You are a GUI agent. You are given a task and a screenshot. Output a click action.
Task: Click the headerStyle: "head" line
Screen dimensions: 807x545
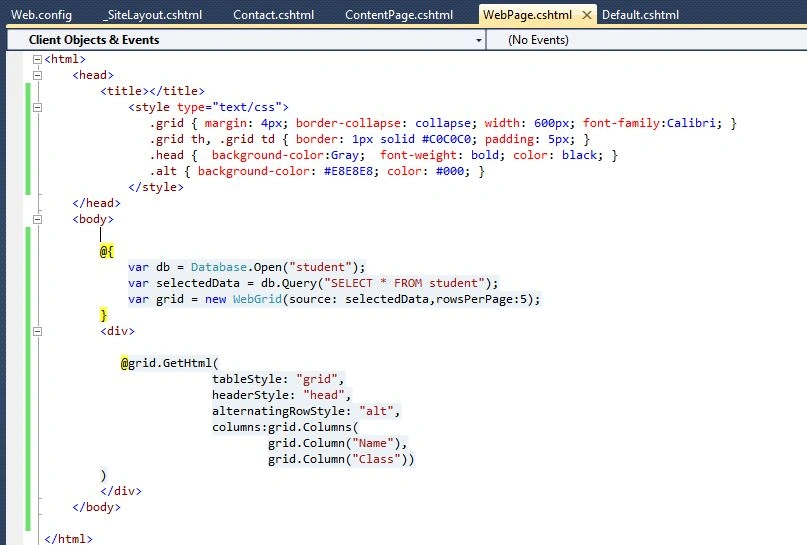282,395
